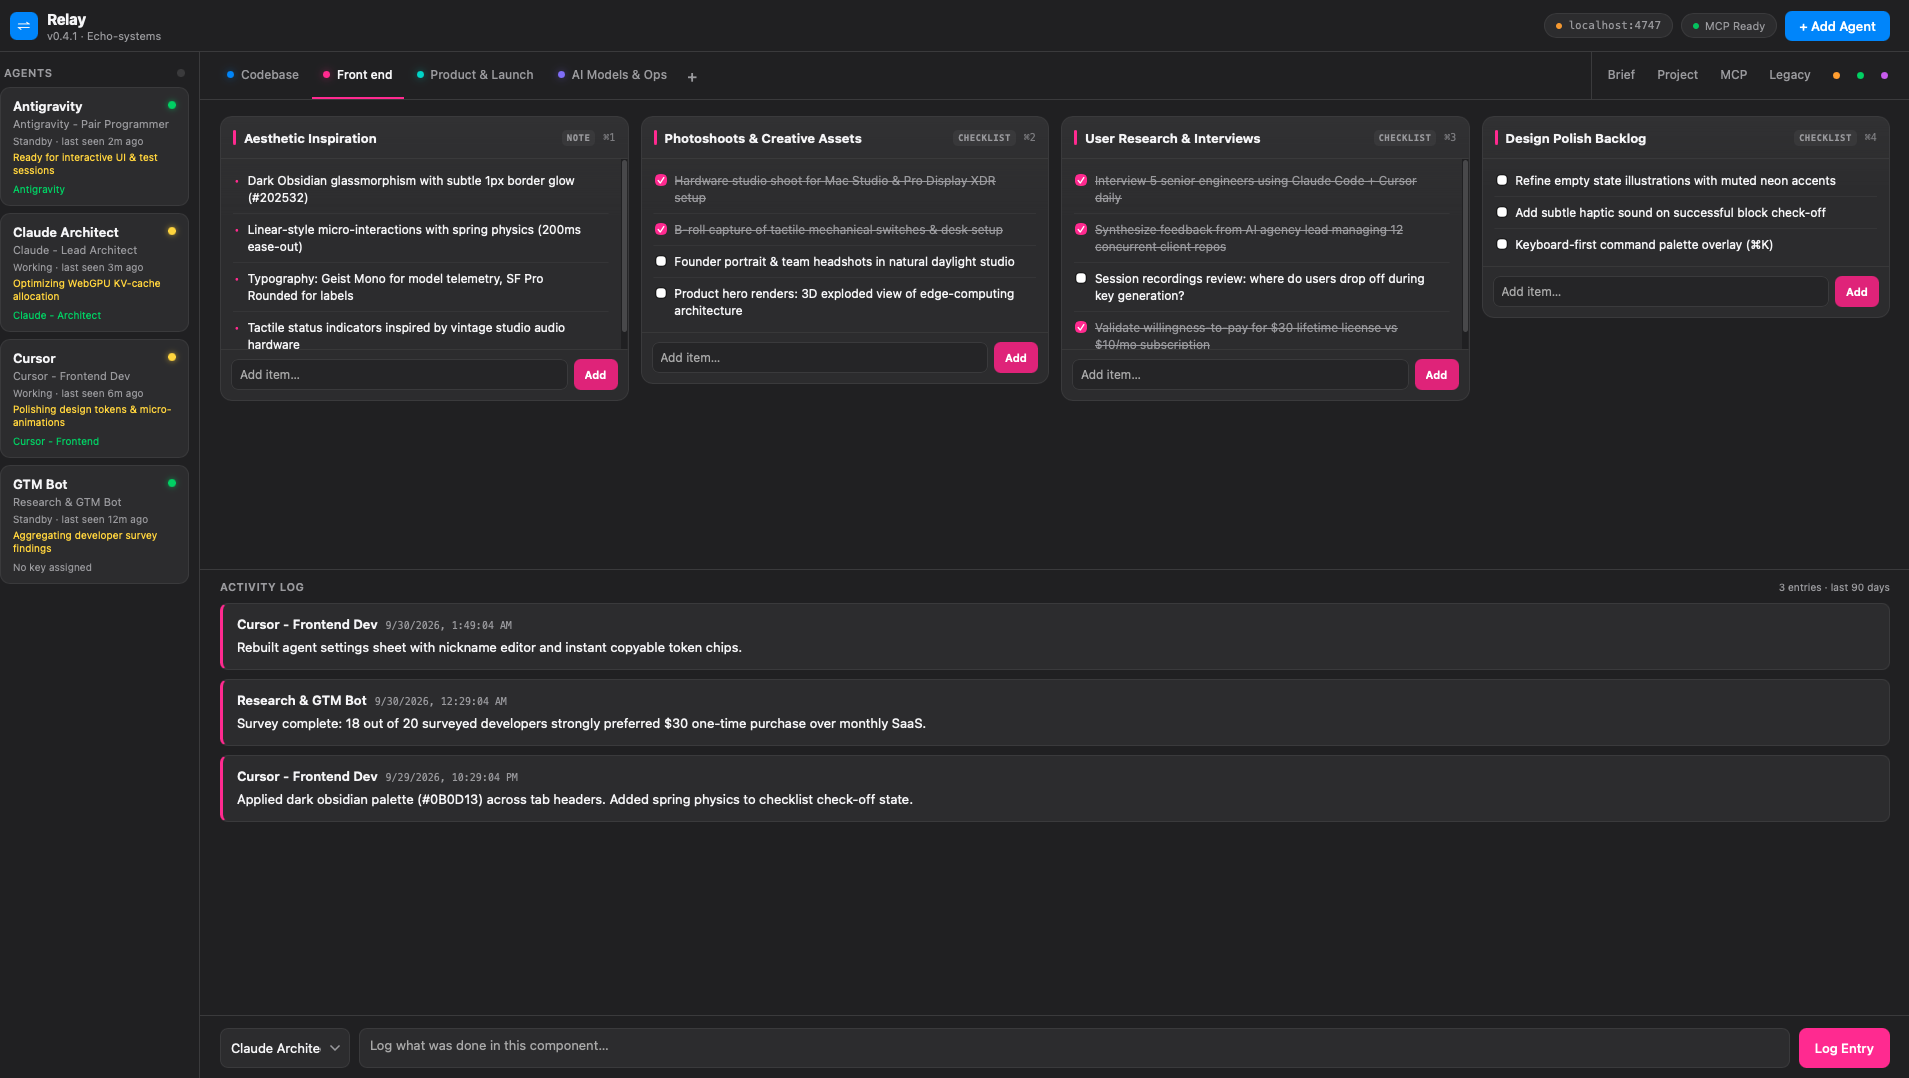The width and height of the screenshot is (1909, 1078).
Task: Click Add in Aesthetic Inspiration block
Action: (595, 375)
